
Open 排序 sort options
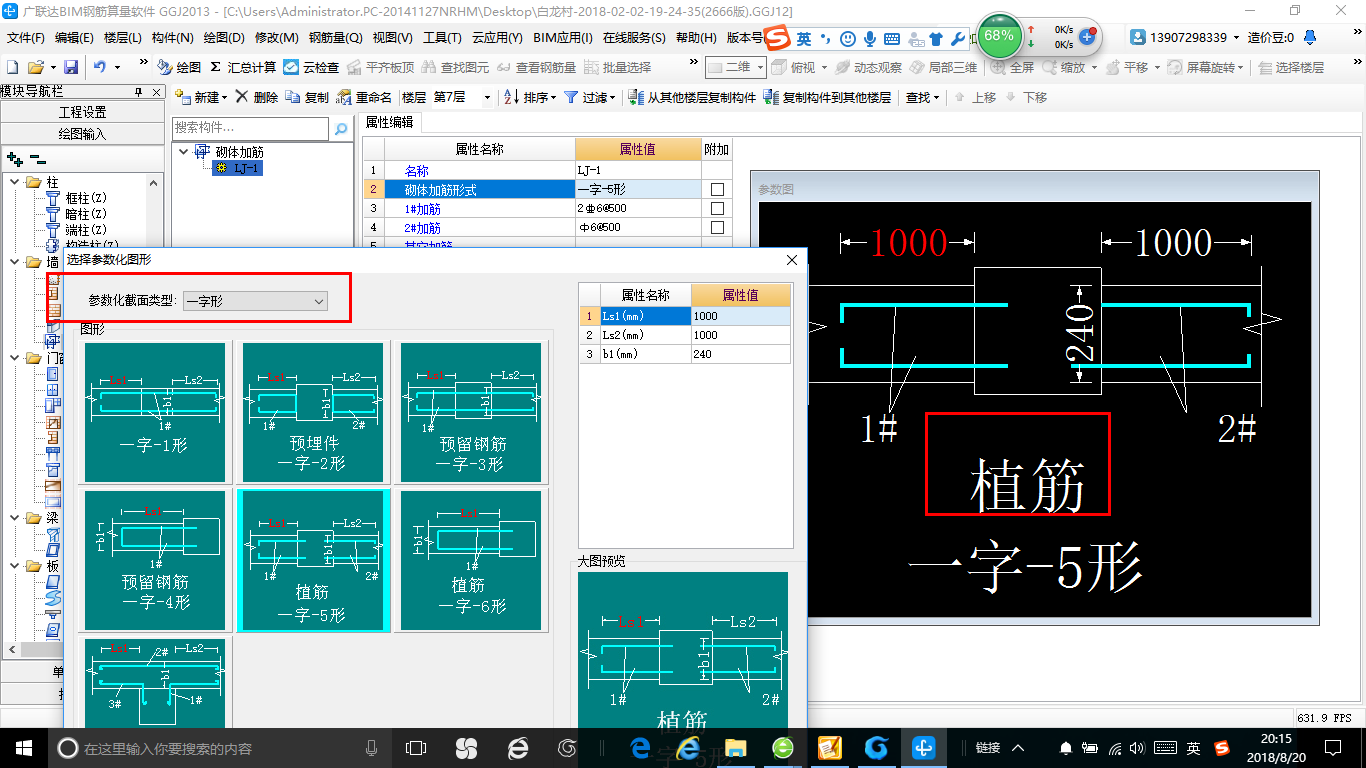[529, 97]
